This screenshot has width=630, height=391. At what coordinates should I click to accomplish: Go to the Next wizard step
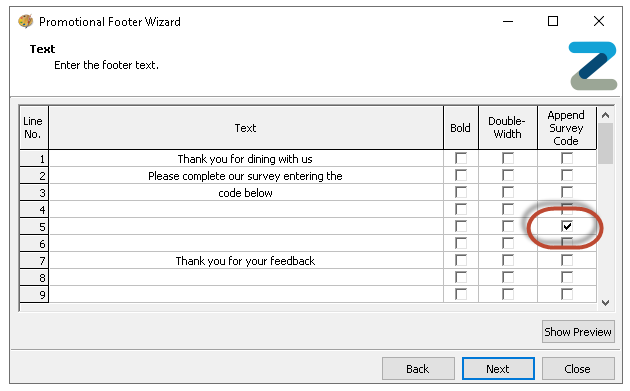498,368
